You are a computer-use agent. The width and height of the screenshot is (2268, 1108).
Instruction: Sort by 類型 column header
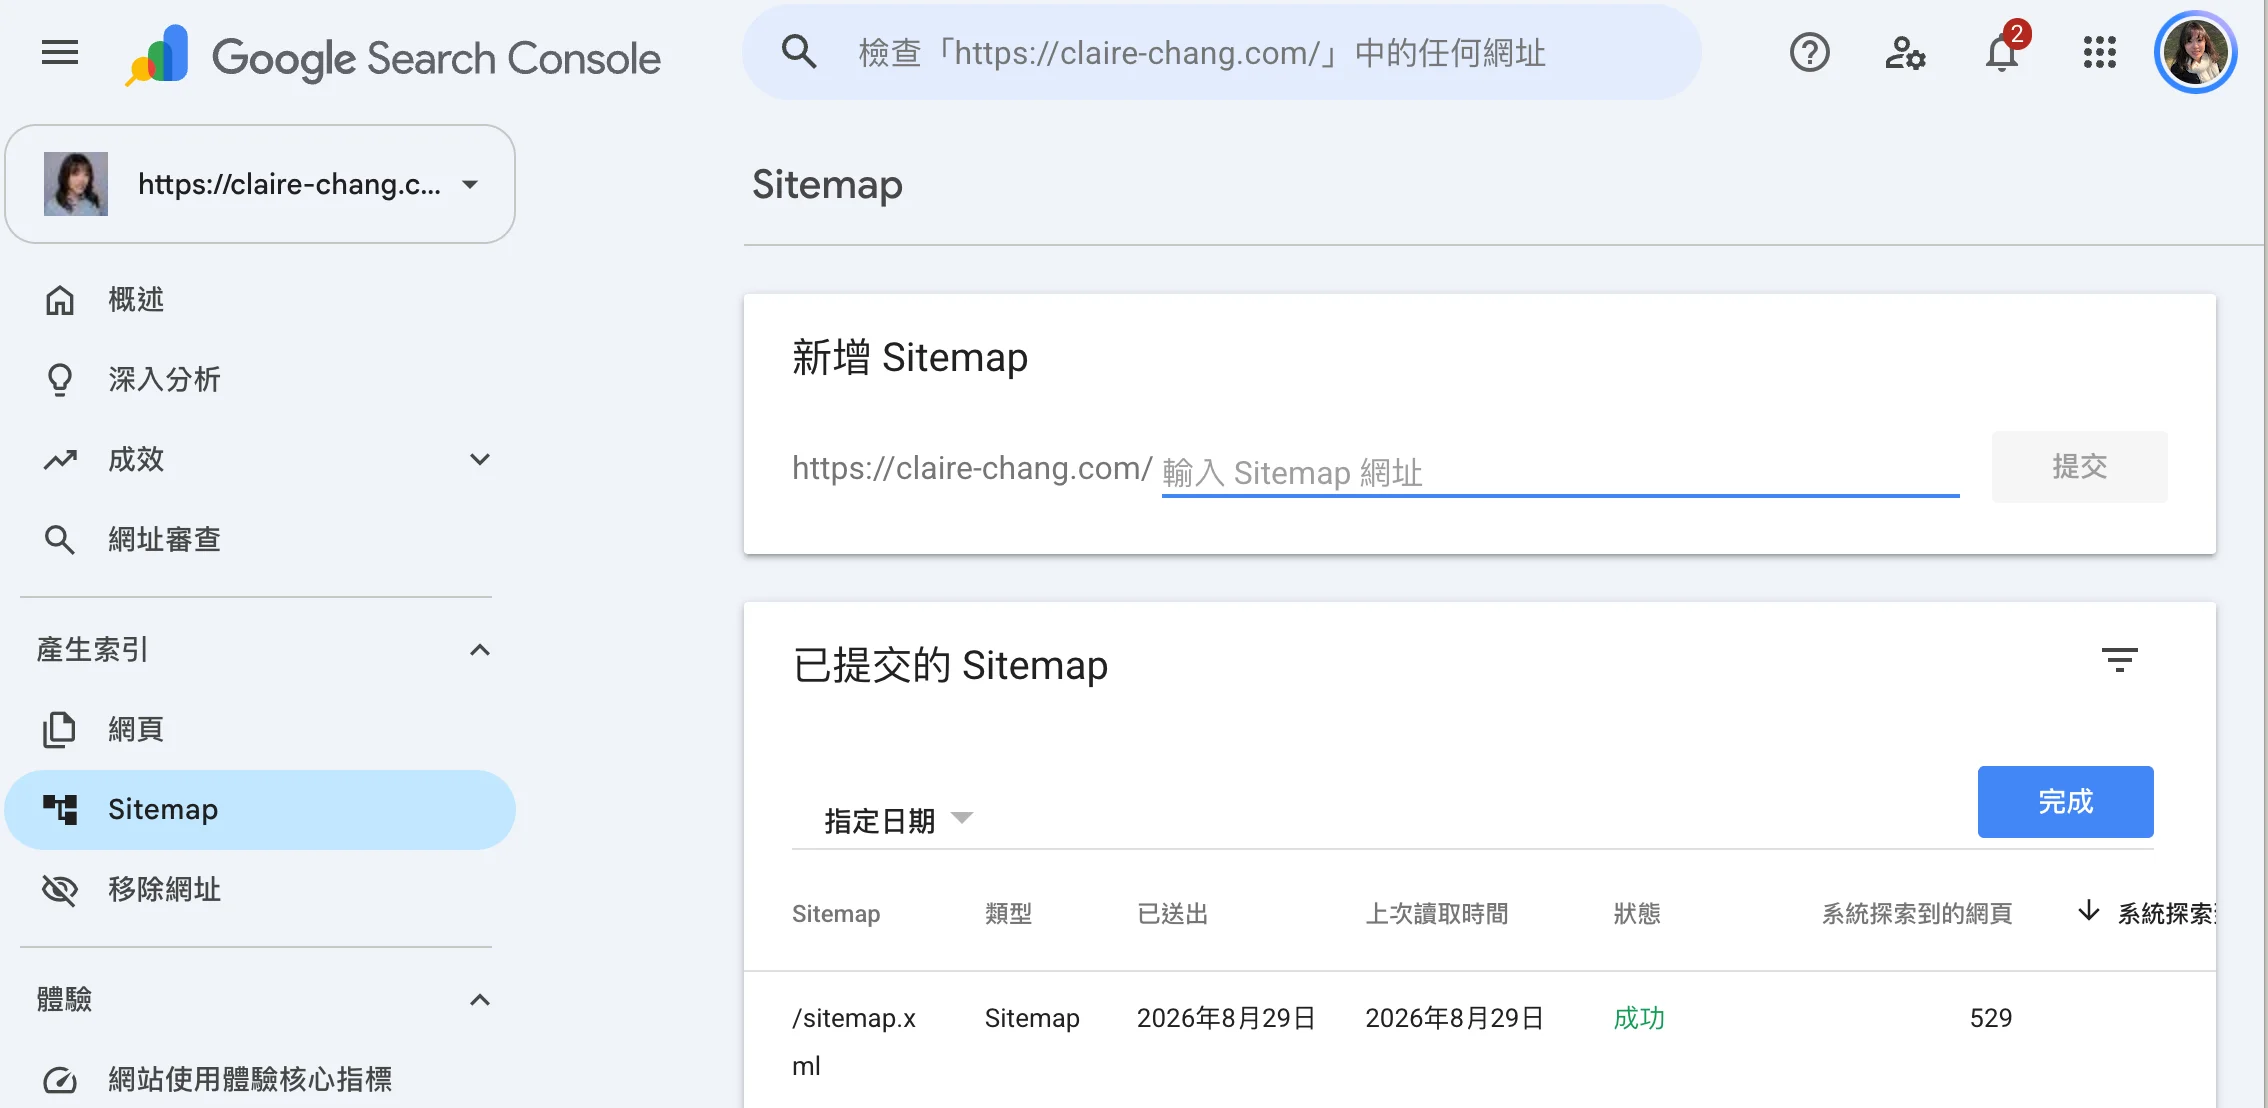[1008, 913]
